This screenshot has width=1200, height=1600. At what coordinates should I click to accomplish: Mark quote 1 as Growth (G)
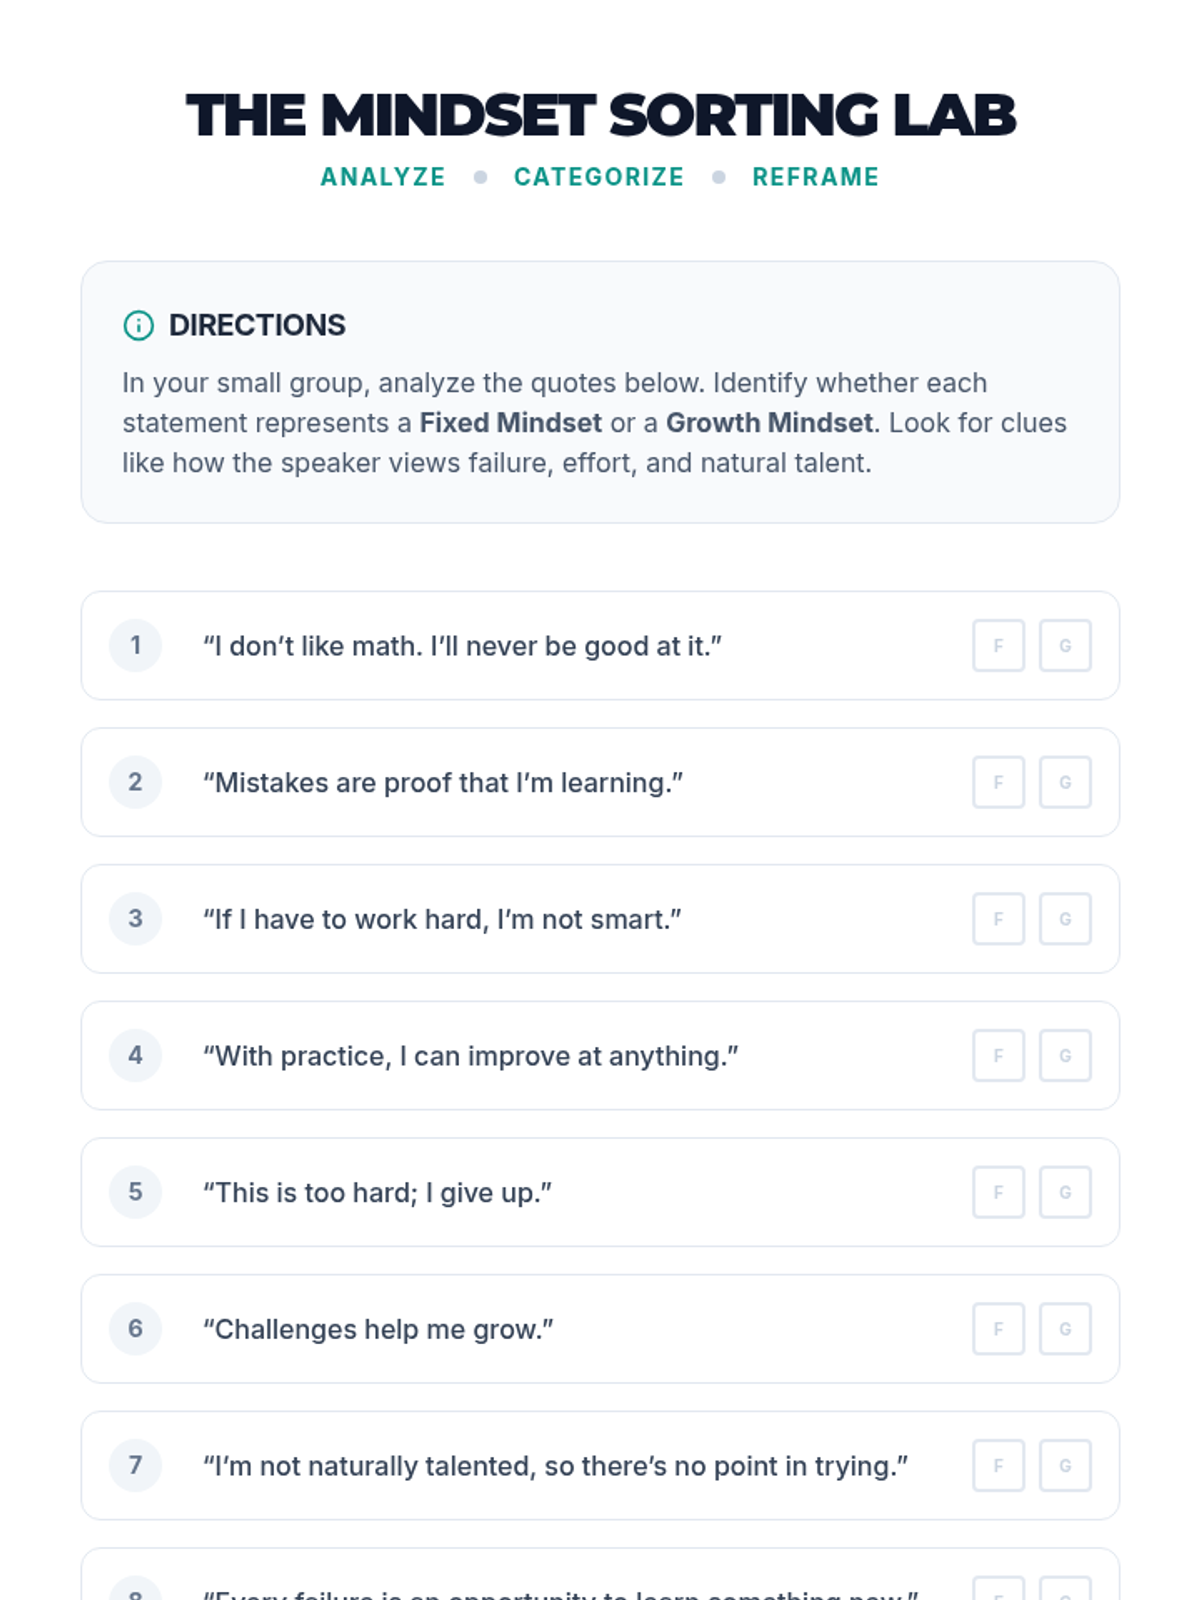[1065, 646]
